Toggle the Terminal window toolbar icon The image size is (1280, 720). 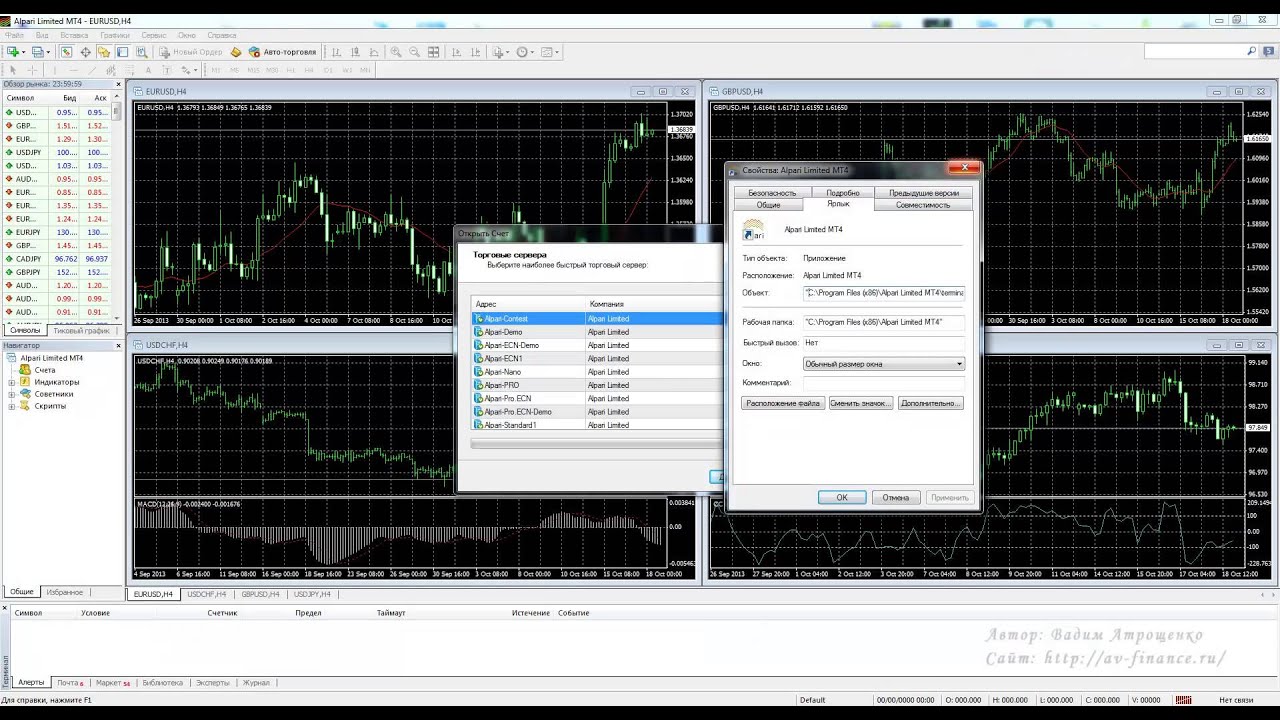[x=122, y=52]
